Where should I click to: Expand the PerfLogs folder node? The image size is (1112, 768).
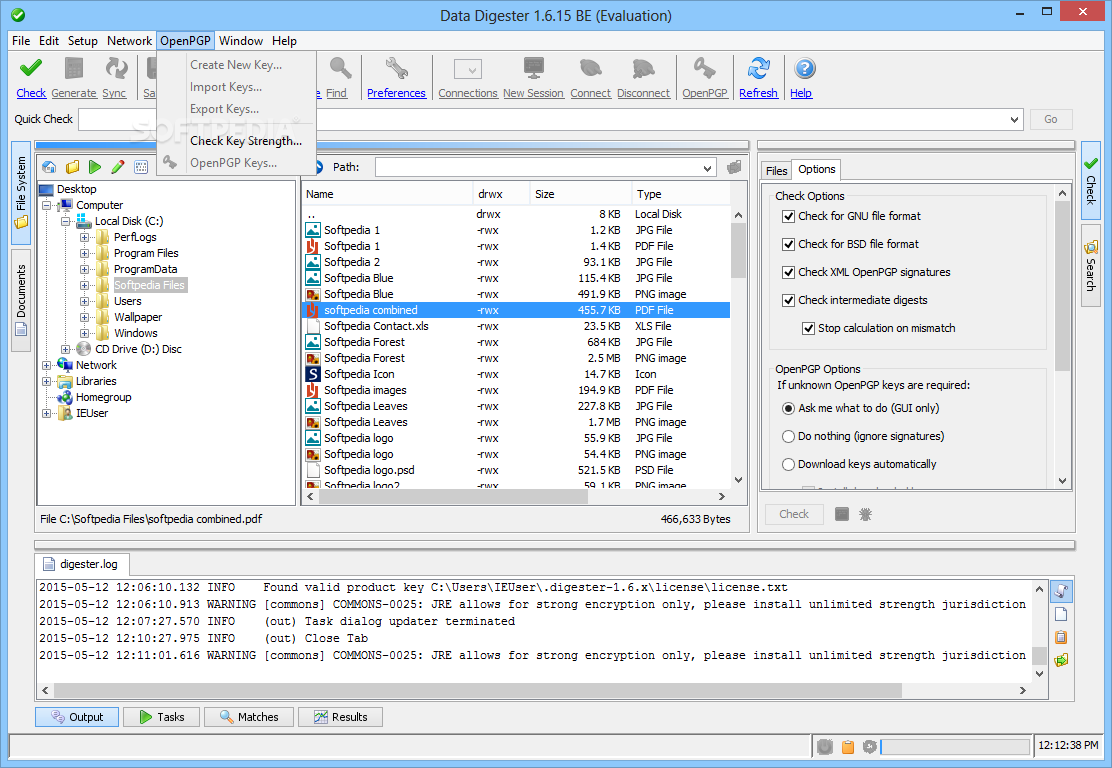tap(84, 238)
